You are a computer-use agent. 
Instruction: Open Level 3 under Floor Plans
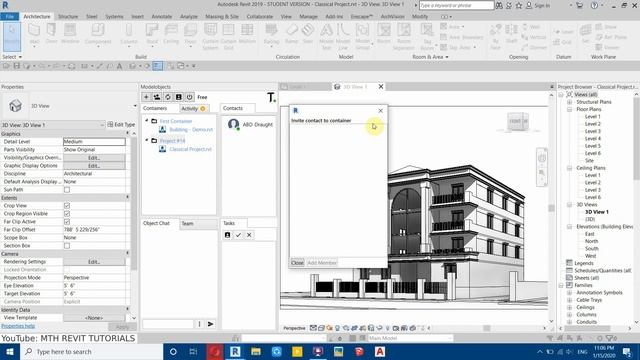[593, 131]
